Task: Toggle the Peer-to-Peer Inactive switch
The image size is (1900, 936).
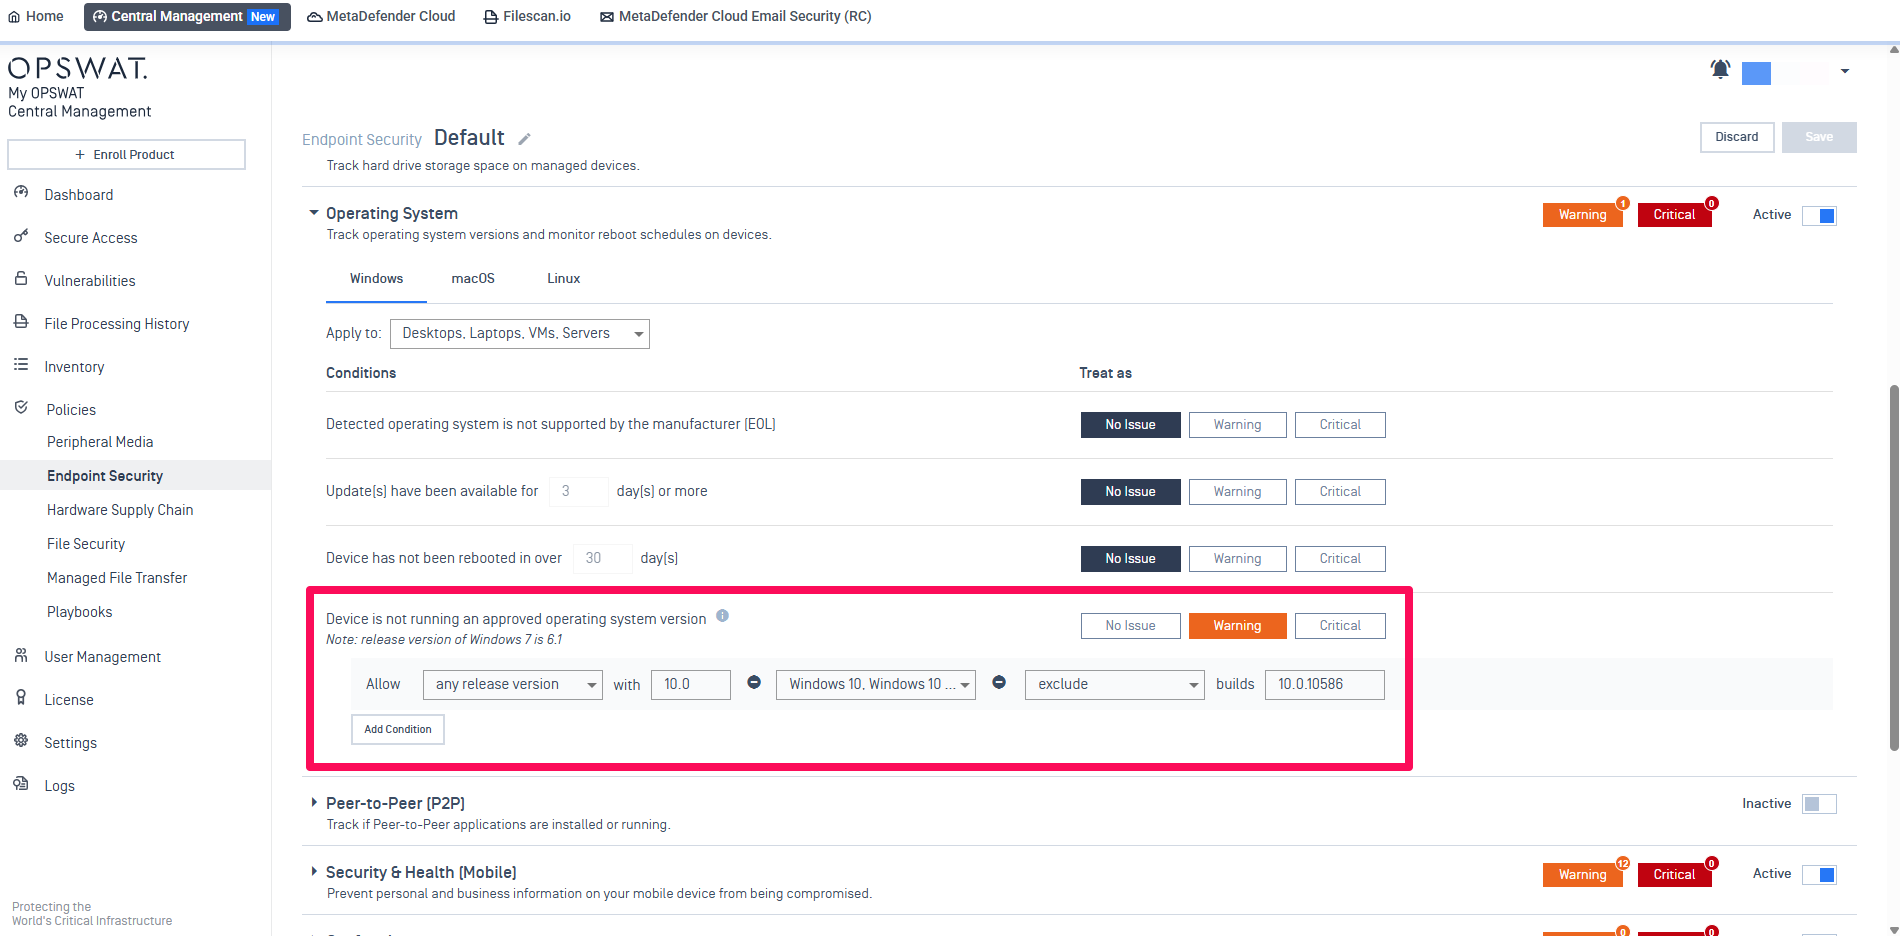Action: pyautogui.click(x=1819, y=804)
